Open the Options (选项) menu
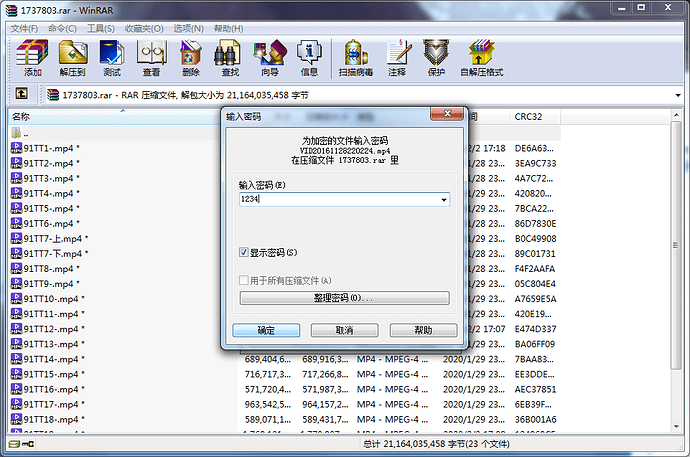690x457 pixels. 188,29
